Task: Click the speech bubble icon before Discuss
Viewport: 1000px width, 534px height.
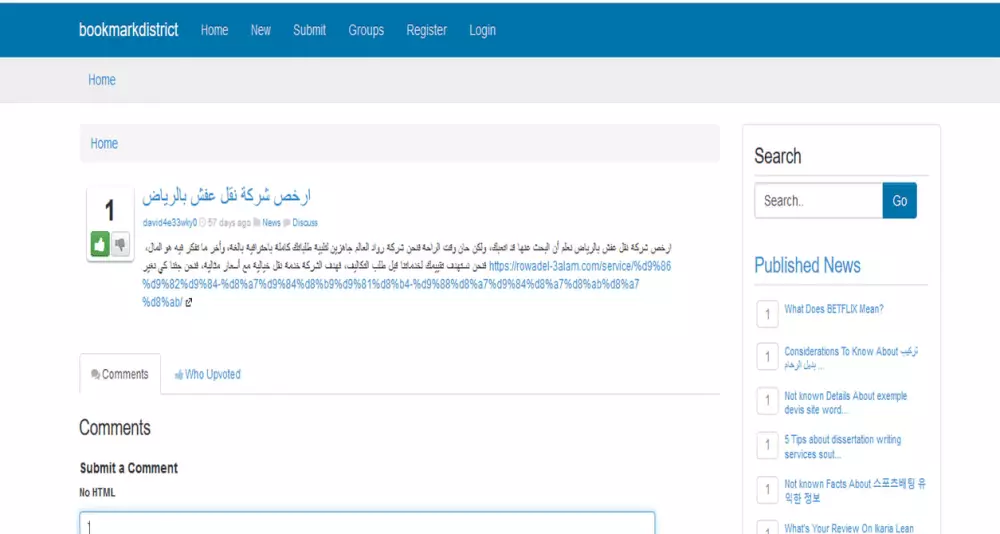Action: point(286,223)
